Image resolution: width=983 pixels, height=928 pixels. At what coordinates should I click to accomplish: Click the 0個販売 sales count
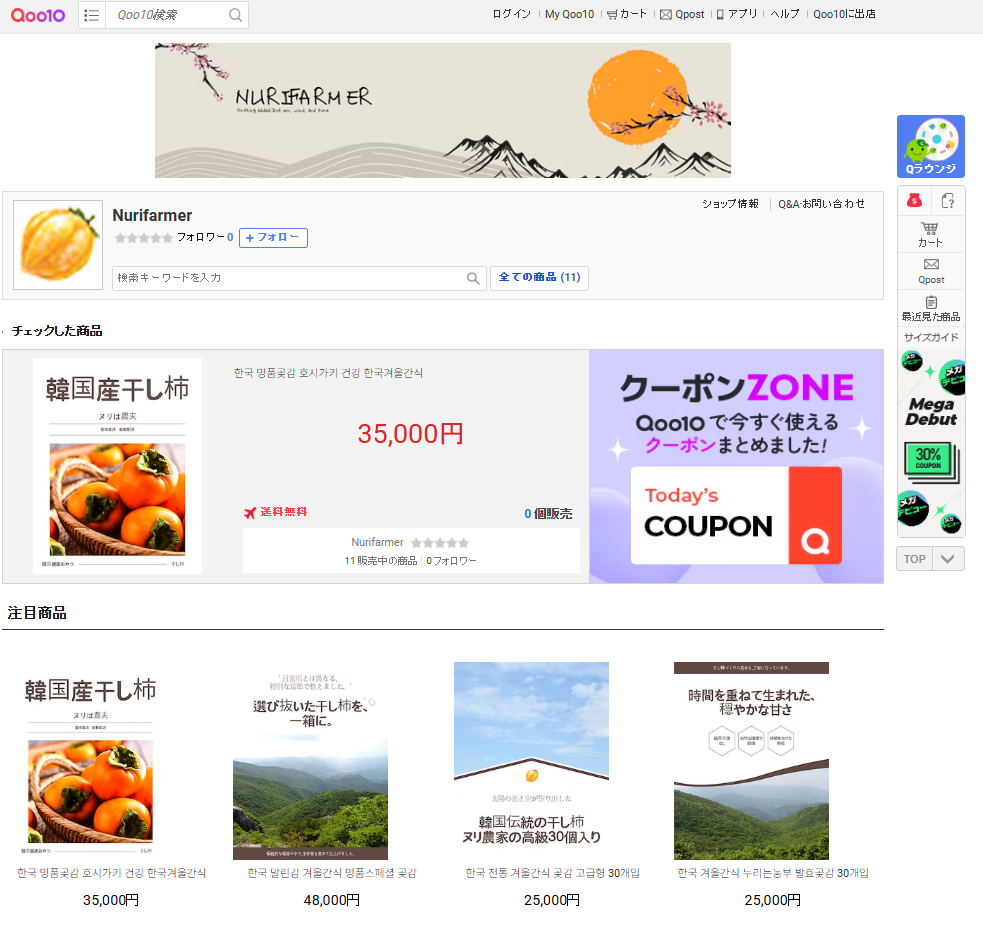tap(548, 514)
